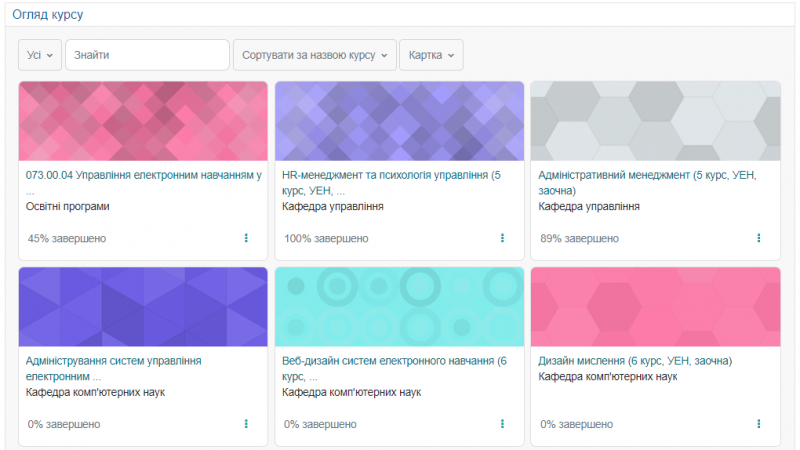Screen dimensions: 800x450
Task: Expand the Усі filter dropdown
Action: pyautogui.click(x=40, y=55)
